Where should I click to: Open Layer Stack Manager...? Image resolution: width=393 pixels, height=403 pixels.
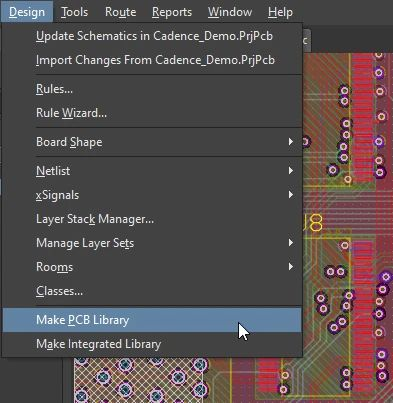(x=152, y=219)
